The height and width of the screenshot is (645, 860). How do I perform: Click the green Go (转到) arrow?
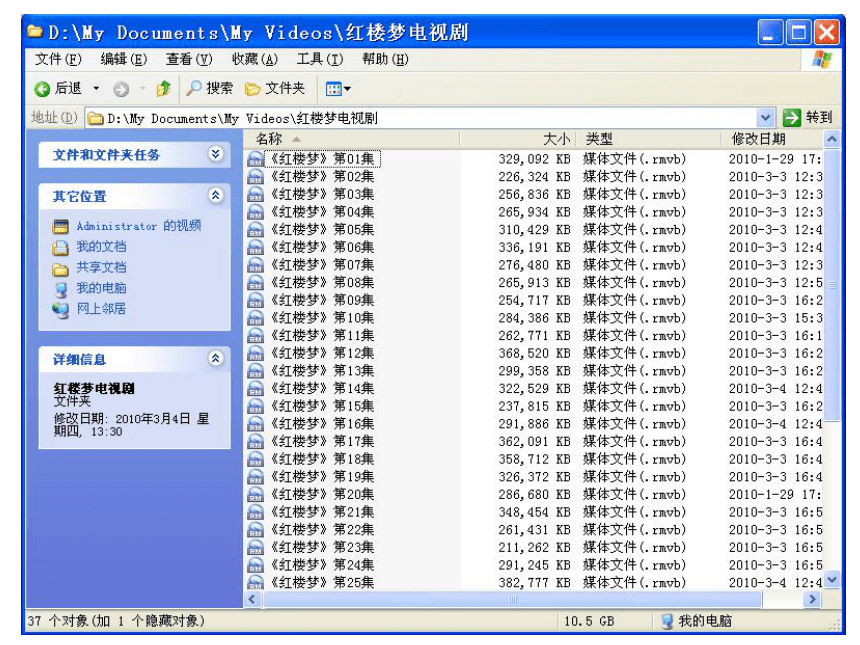791,117
